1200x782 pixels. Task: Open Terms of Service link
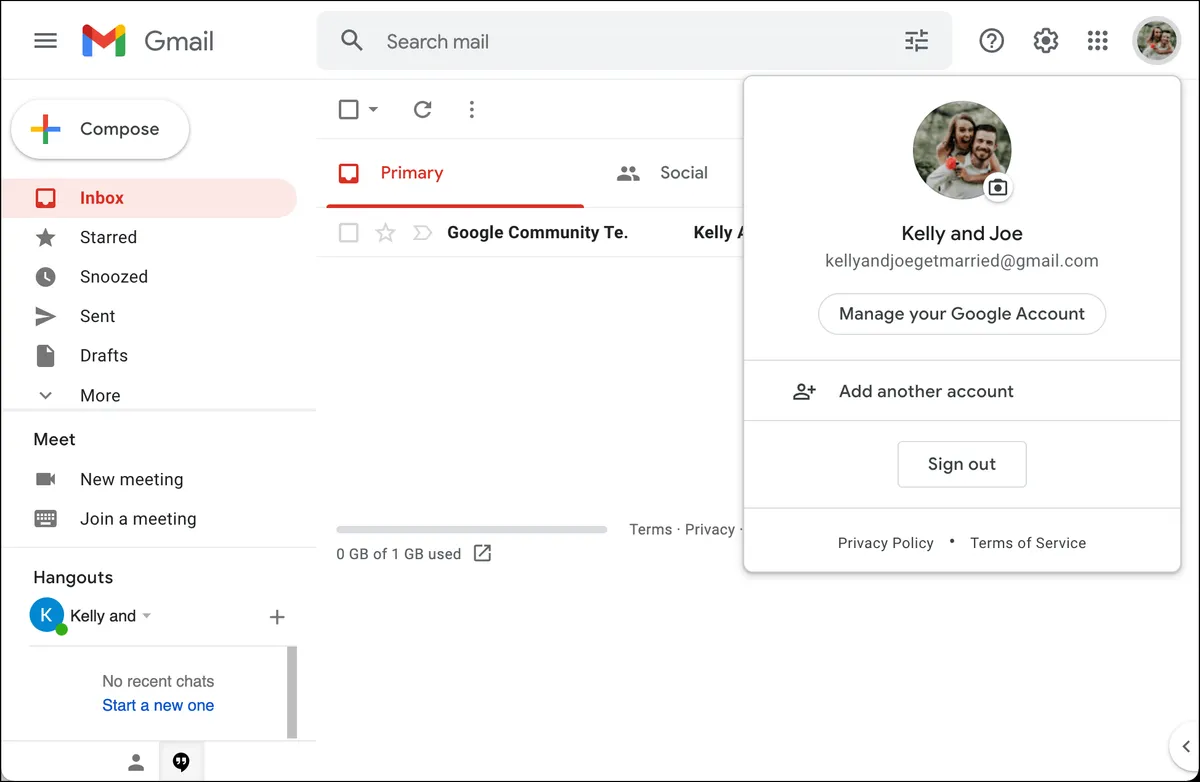[1028, 543]
